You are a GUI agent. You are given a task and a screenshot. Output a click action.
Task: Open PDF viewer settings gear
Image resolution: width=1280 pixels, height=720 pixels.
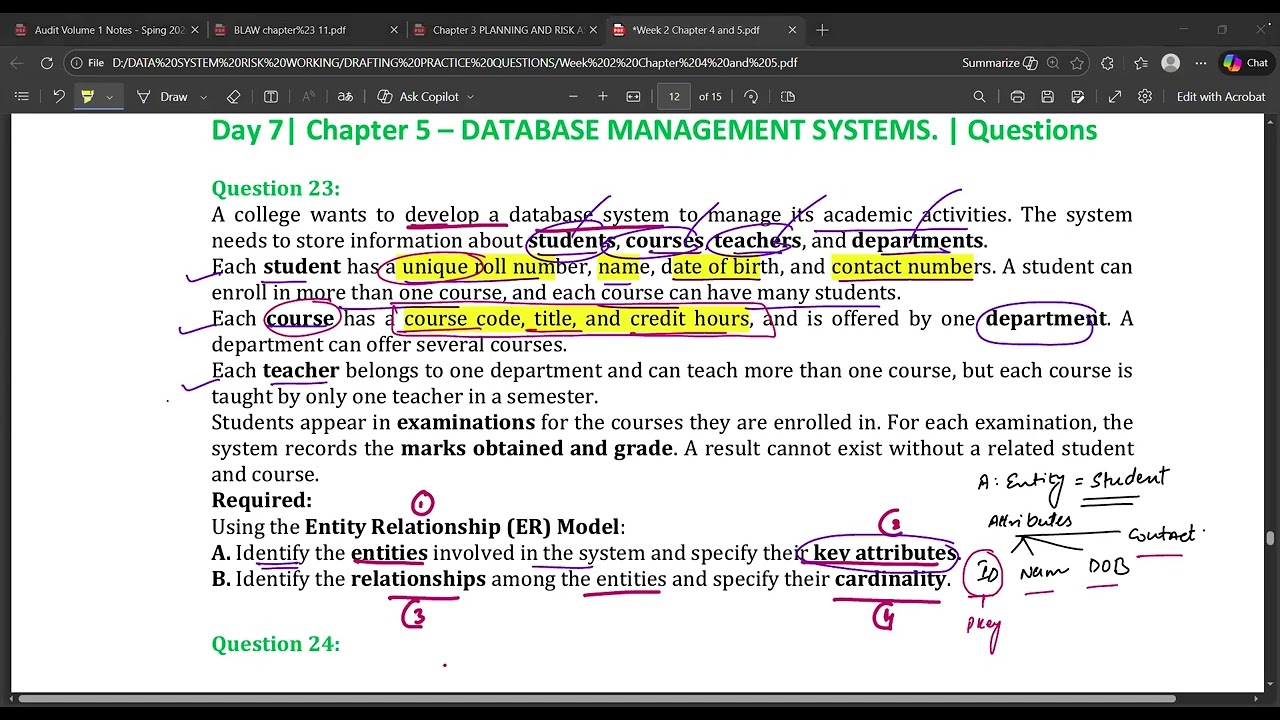coord(1145,97)
